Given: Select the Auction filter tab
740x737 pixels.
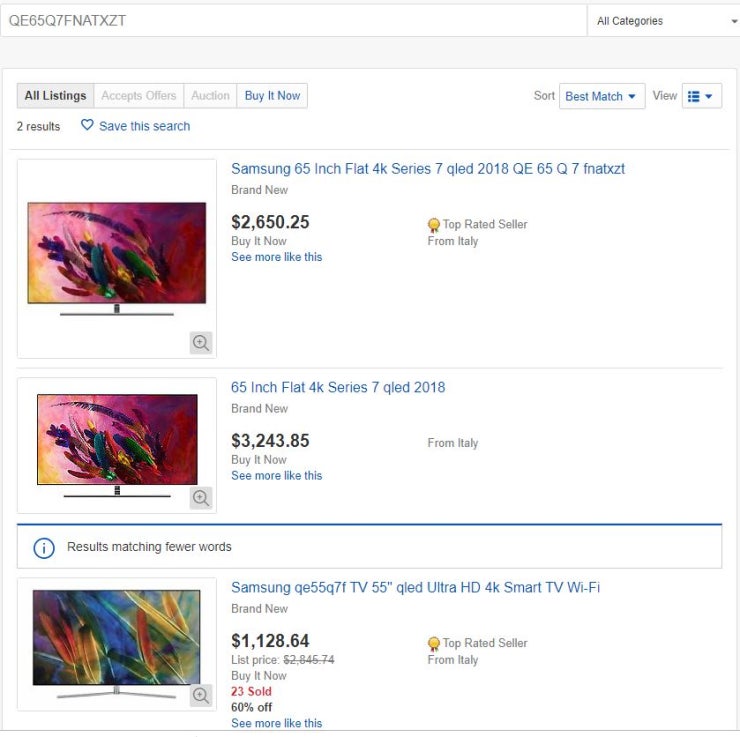Looking at the screenshot, I should [210, 96].
